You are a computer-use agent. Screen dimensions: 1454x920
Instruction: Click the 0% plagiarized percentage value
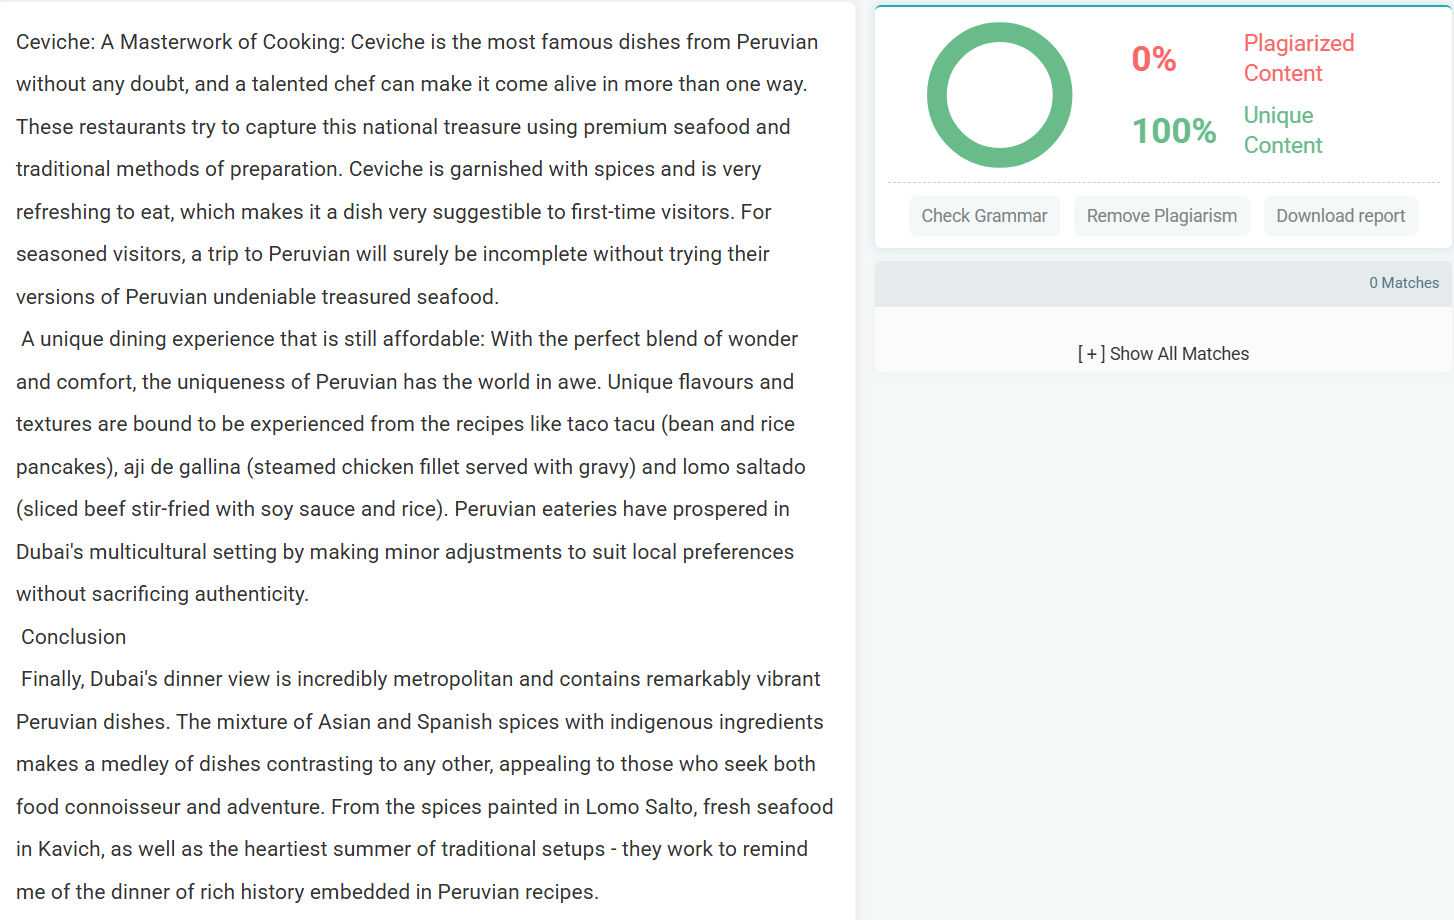pyautogui.click(x=1153, y=59)
